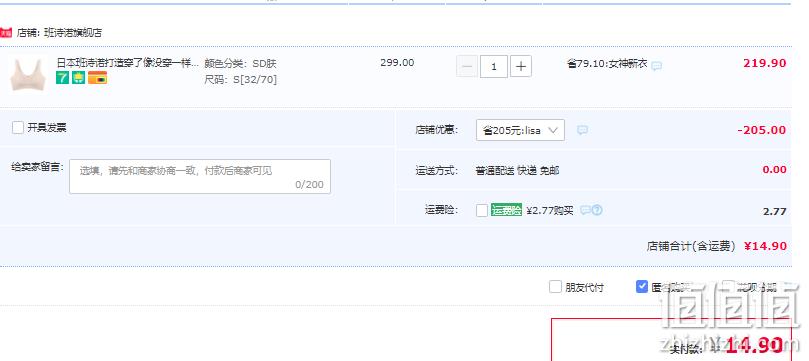The image size is (809, 361).
Task: Click the chat bubble icon beside ¥2.77购买
Action: 585,210
